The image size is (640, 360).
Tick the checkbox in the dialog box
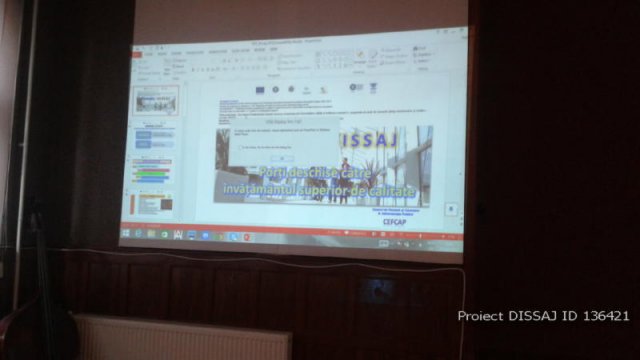pyautogui.click(x=240, y=147)
